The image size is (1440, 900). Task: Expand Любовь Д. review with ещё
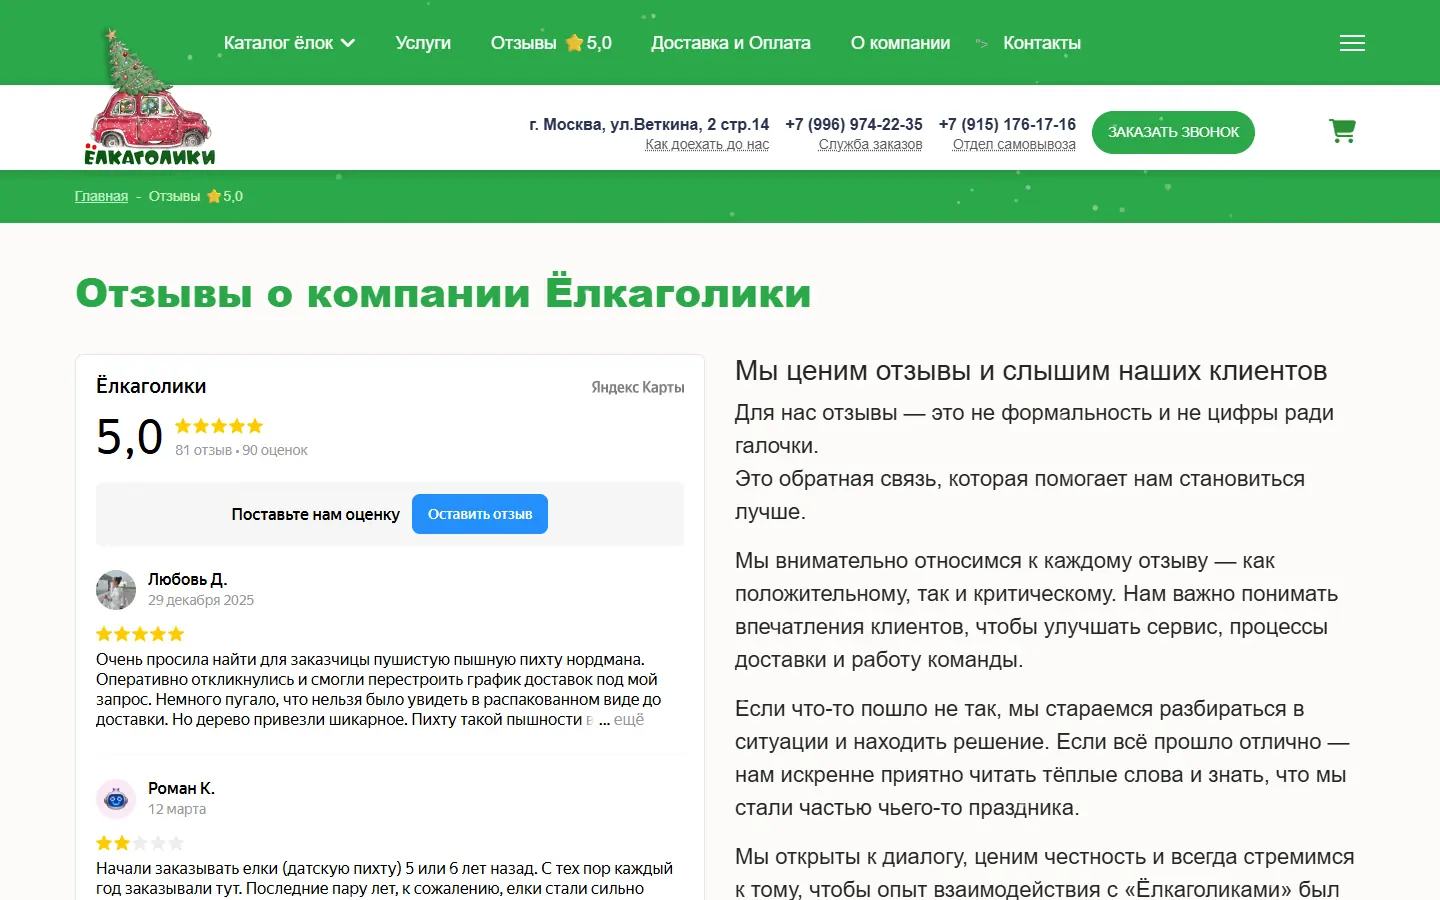629,719
